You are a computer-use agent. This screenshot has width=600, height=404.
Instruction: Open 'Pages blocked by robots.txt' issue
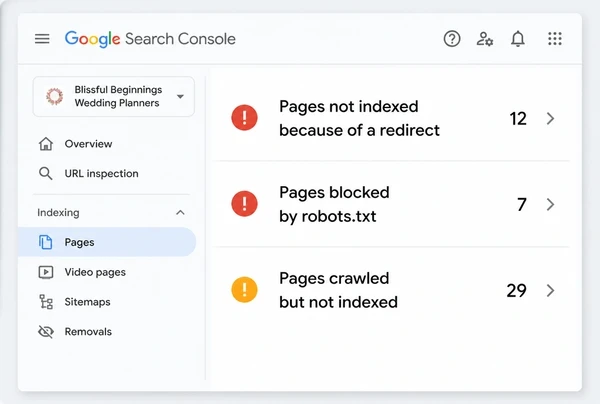[x=391, y=204]
